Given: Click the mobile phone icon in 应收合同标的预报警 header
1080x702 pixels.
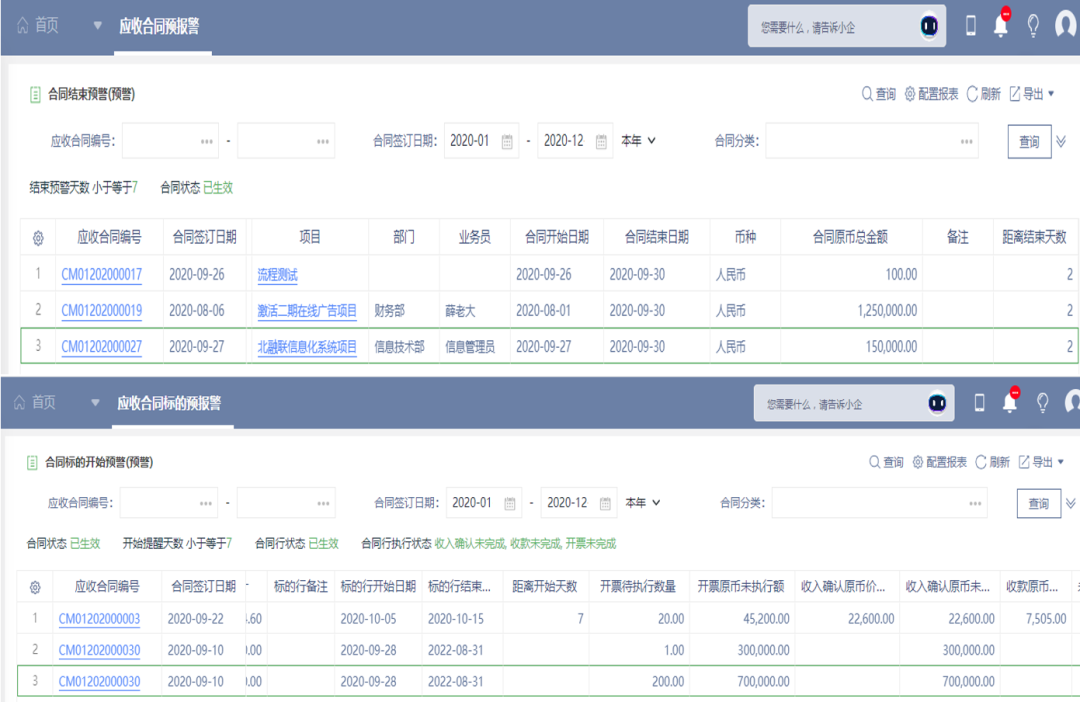Looking at the screenshot, I should coord(979,403).
